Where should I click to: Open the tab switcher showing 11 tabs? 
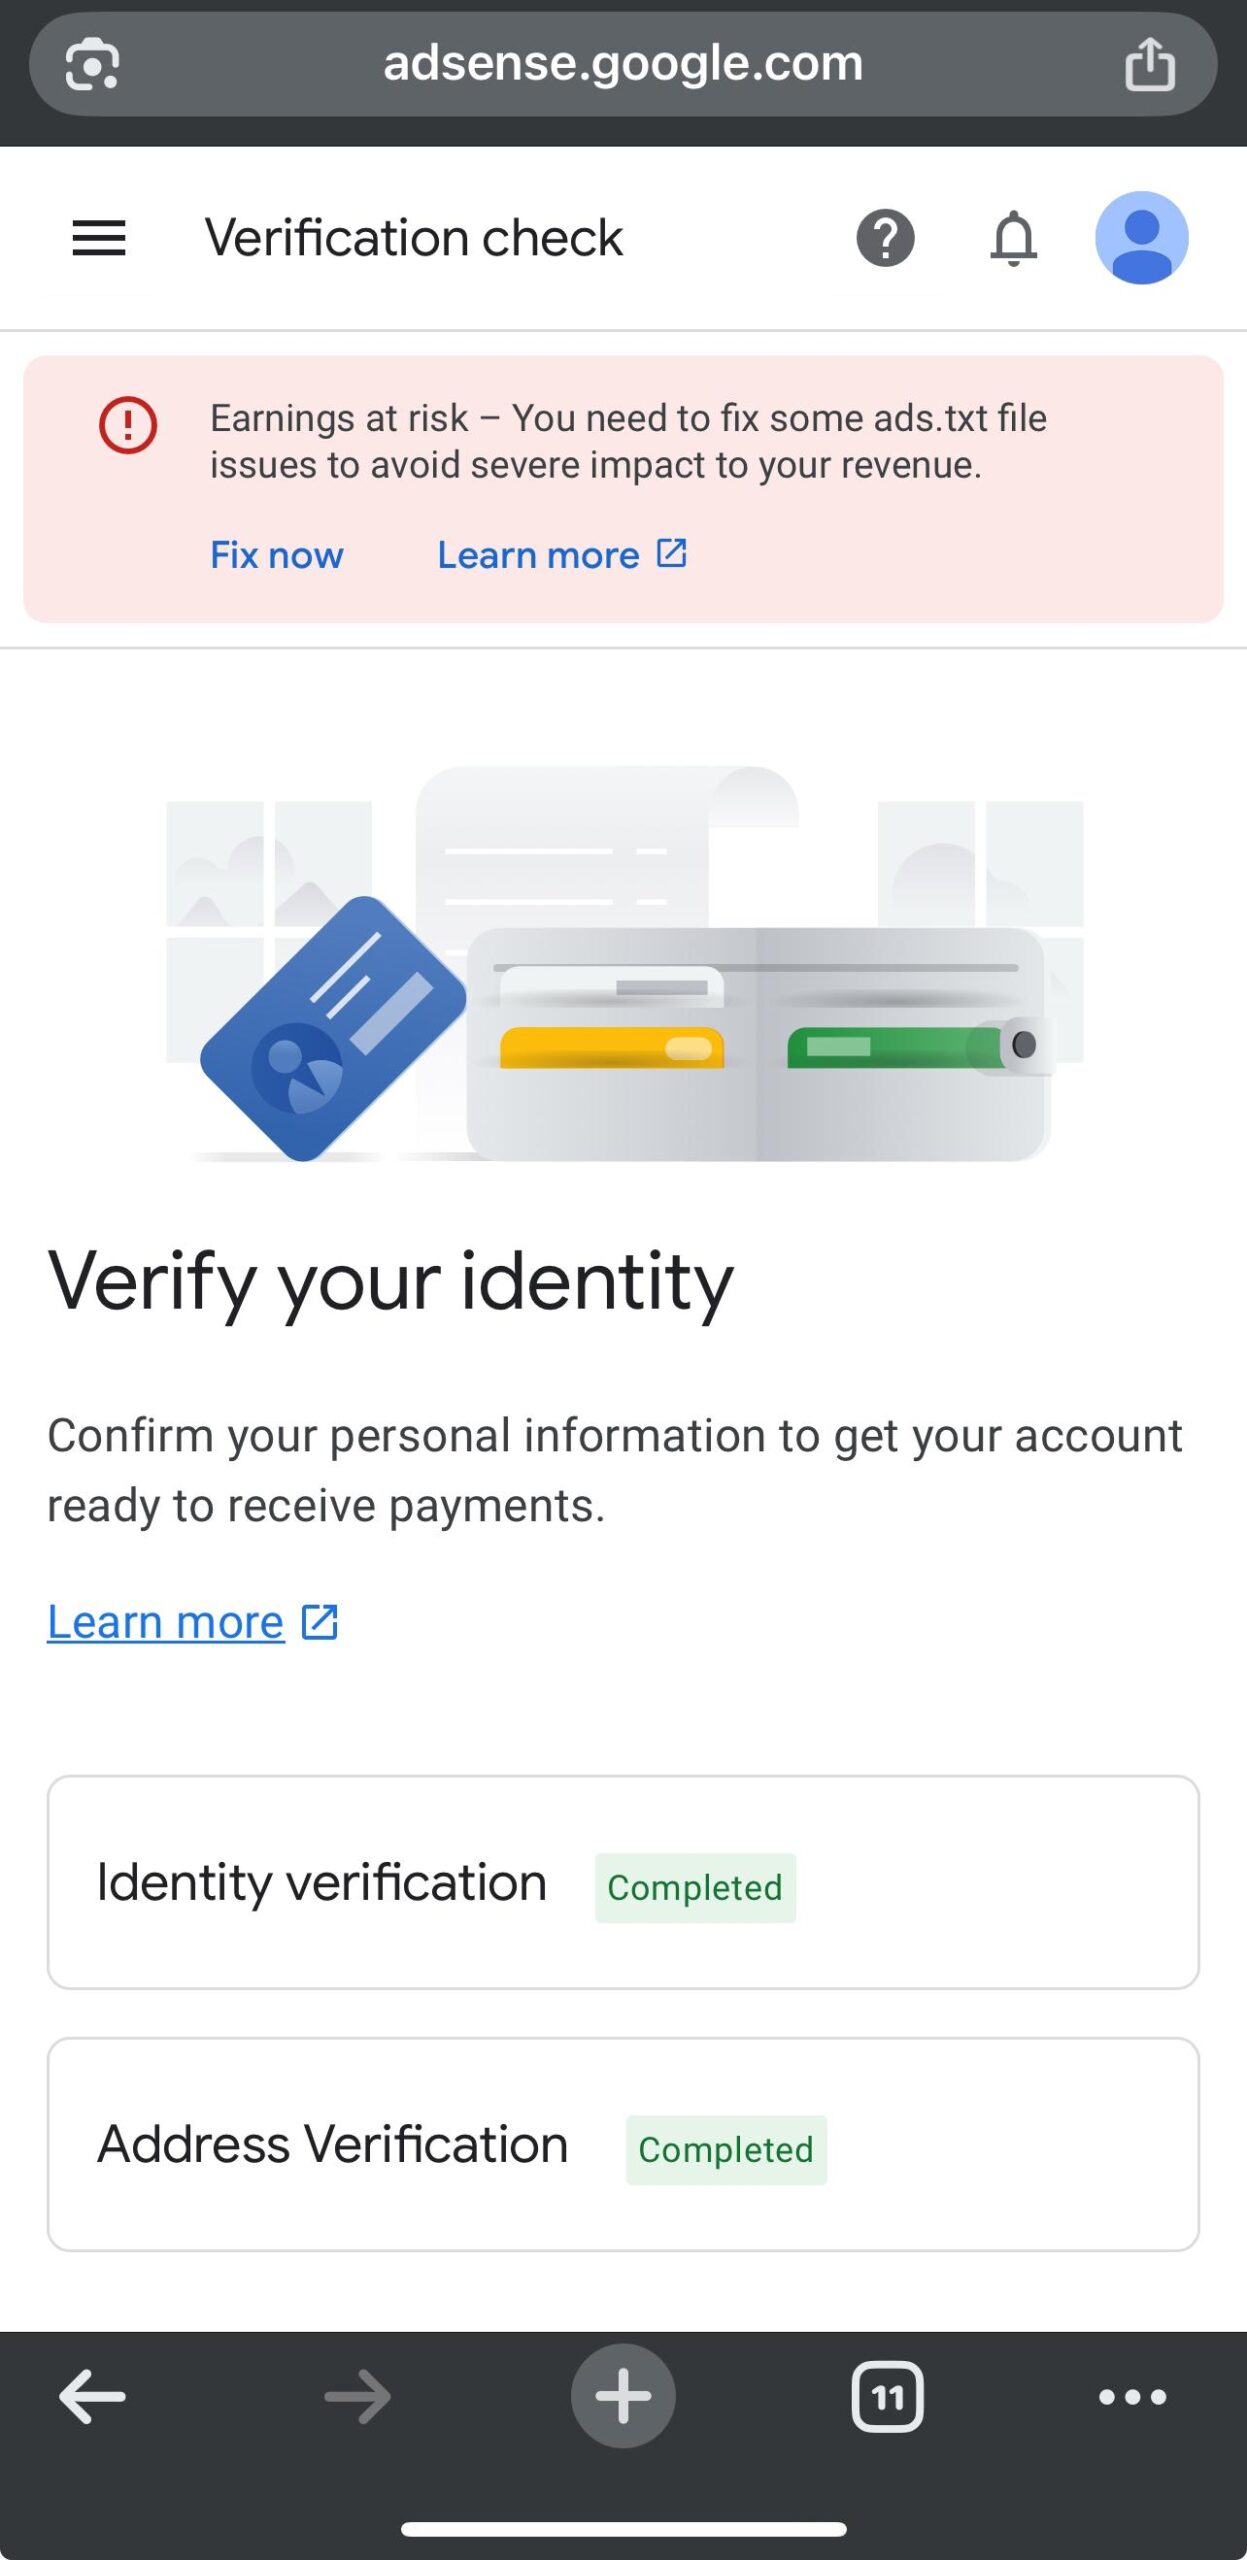point(887,2396)
